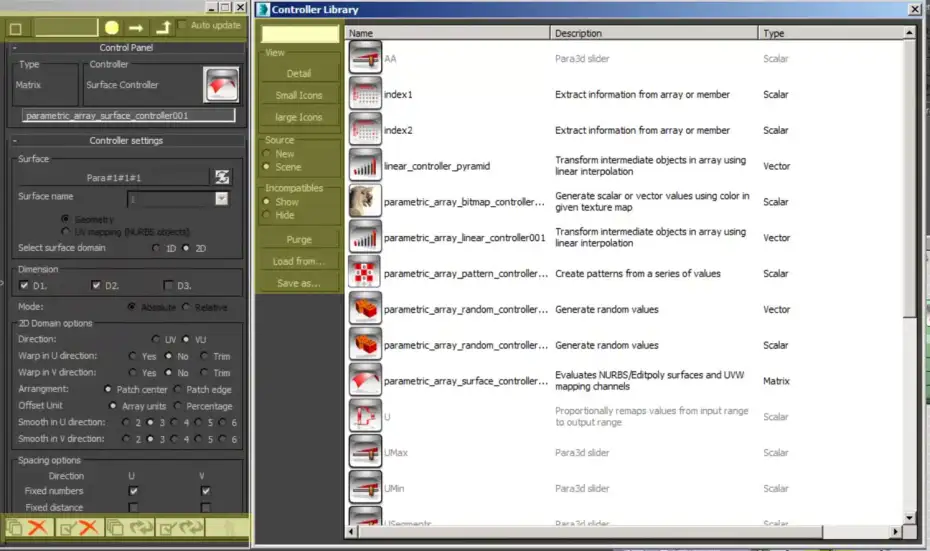Screen dimensions: 930x551
Task: Click the Purge button
Action: pos(299,240)
